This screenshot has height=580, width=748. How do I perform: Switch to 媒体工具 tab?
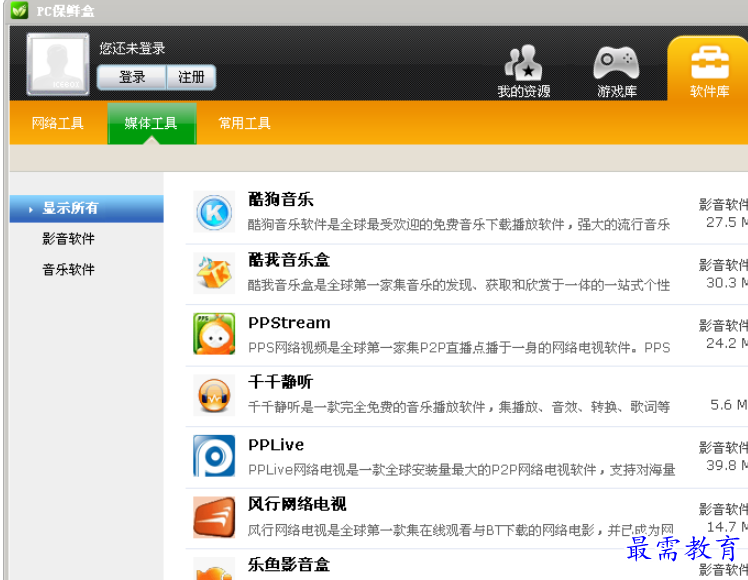pos(151,123)
